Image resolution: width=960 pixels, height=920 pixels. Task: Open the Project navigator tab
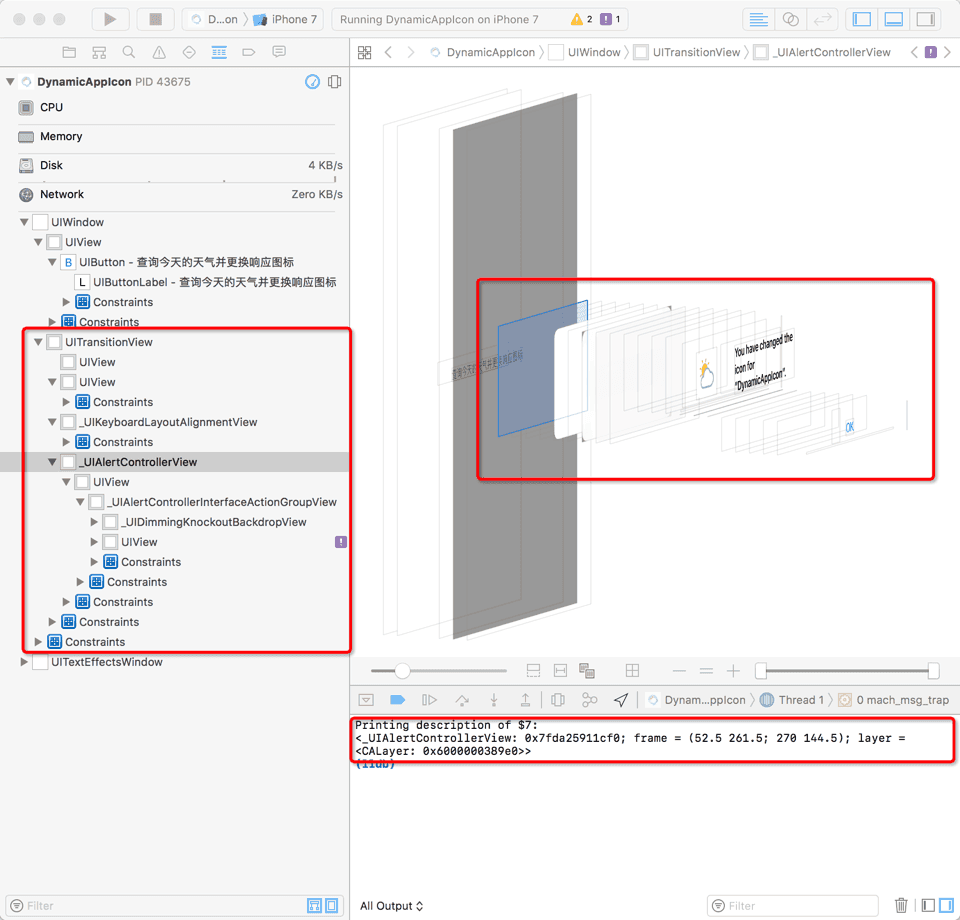(69, 52)
